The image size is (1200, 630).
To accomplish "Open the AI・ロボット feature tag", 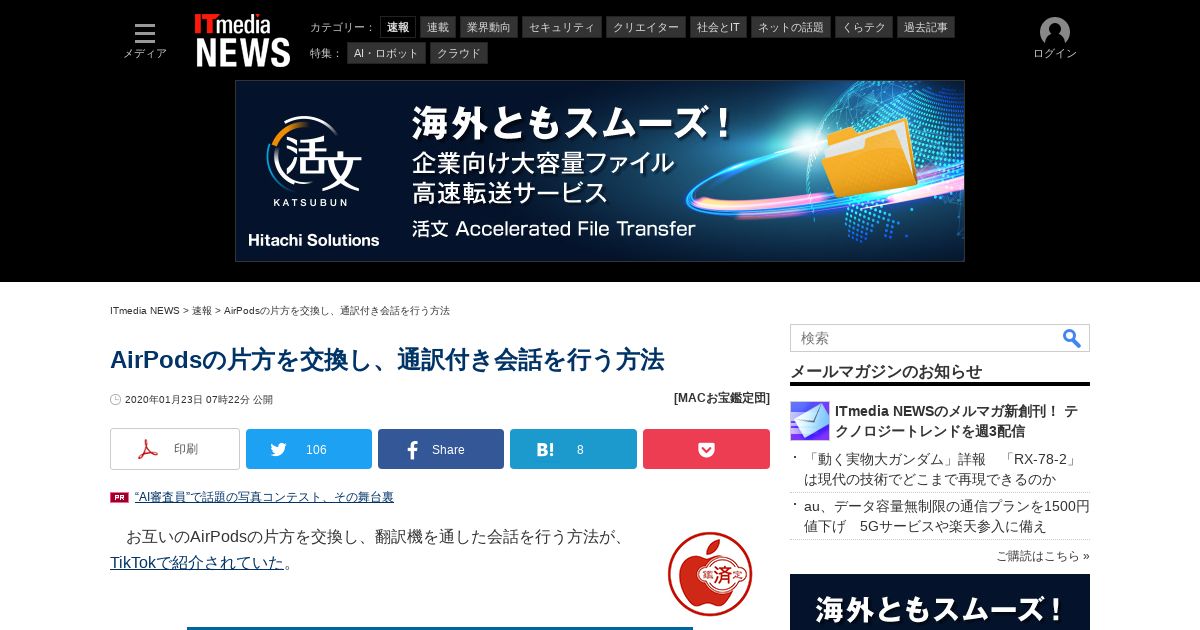I will click(387, 53).
